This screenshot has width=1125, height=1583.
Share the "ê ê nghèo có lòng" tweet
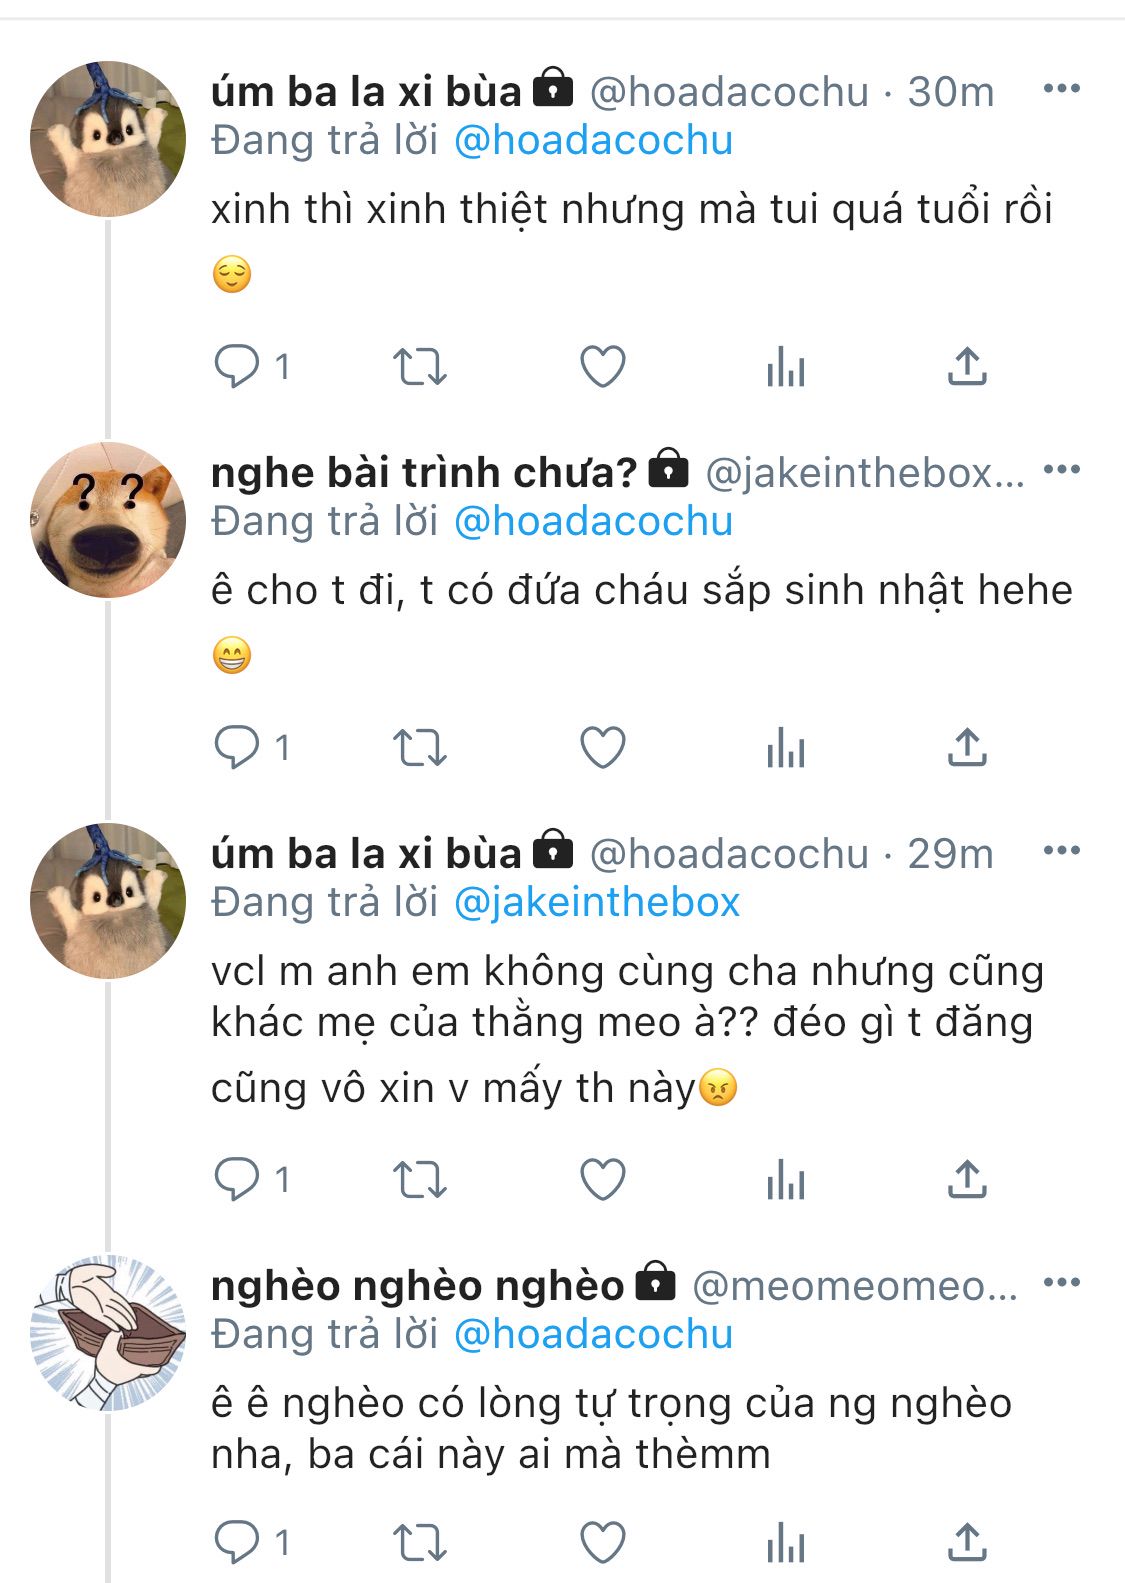(x=967, y=1542)
